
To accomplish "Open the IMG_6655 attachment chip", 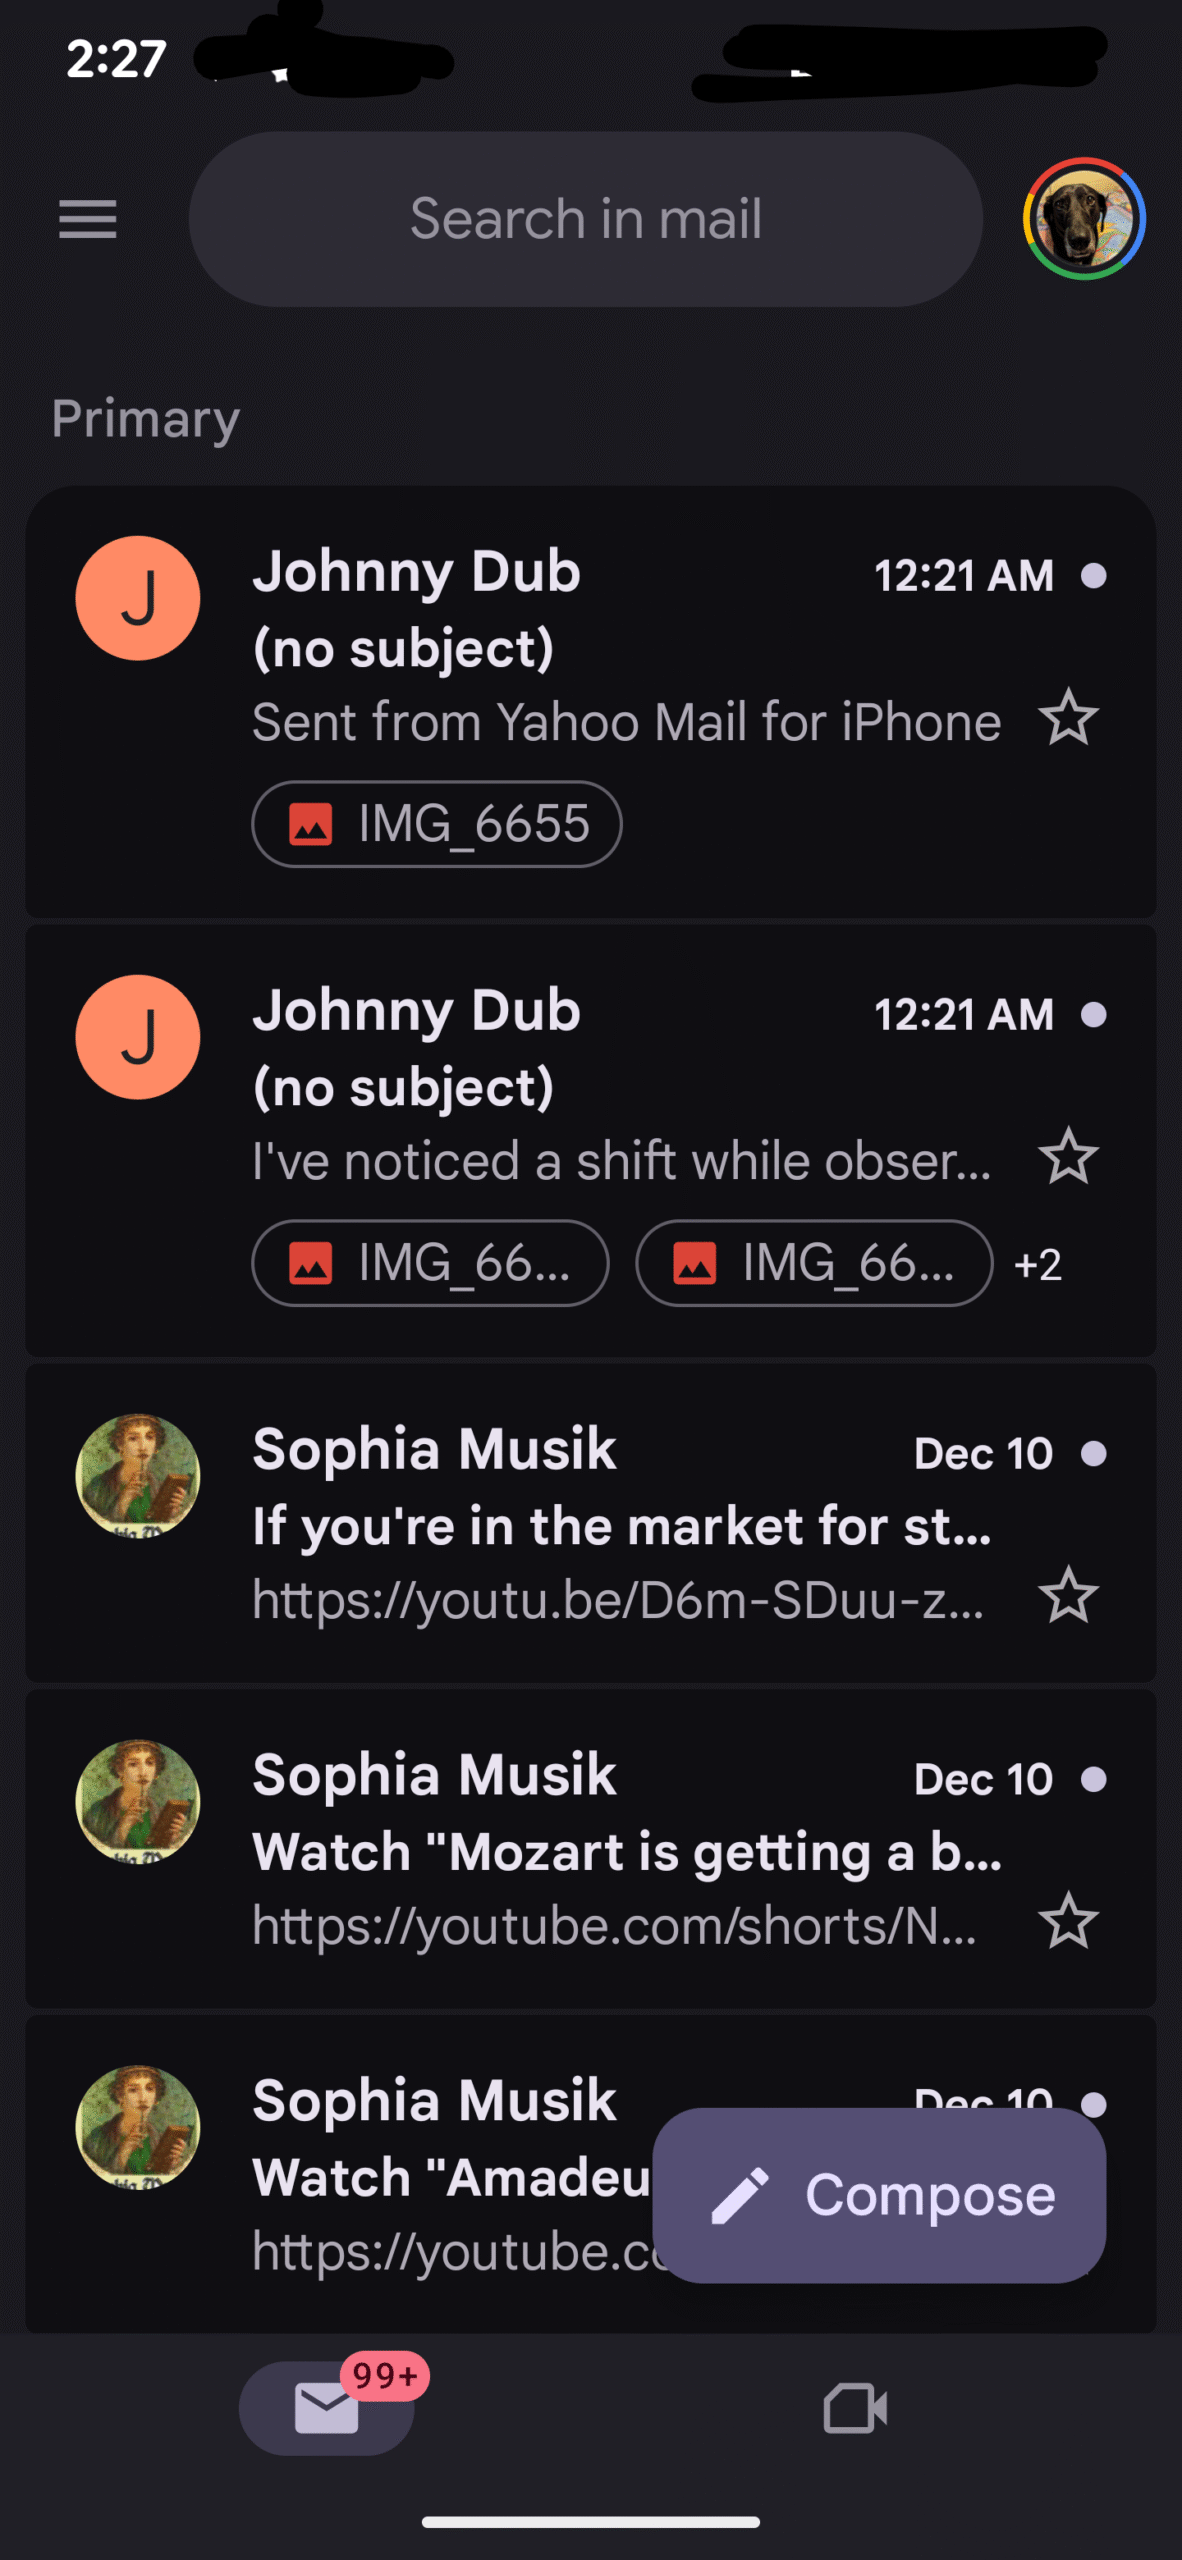I will pos(436,824).
